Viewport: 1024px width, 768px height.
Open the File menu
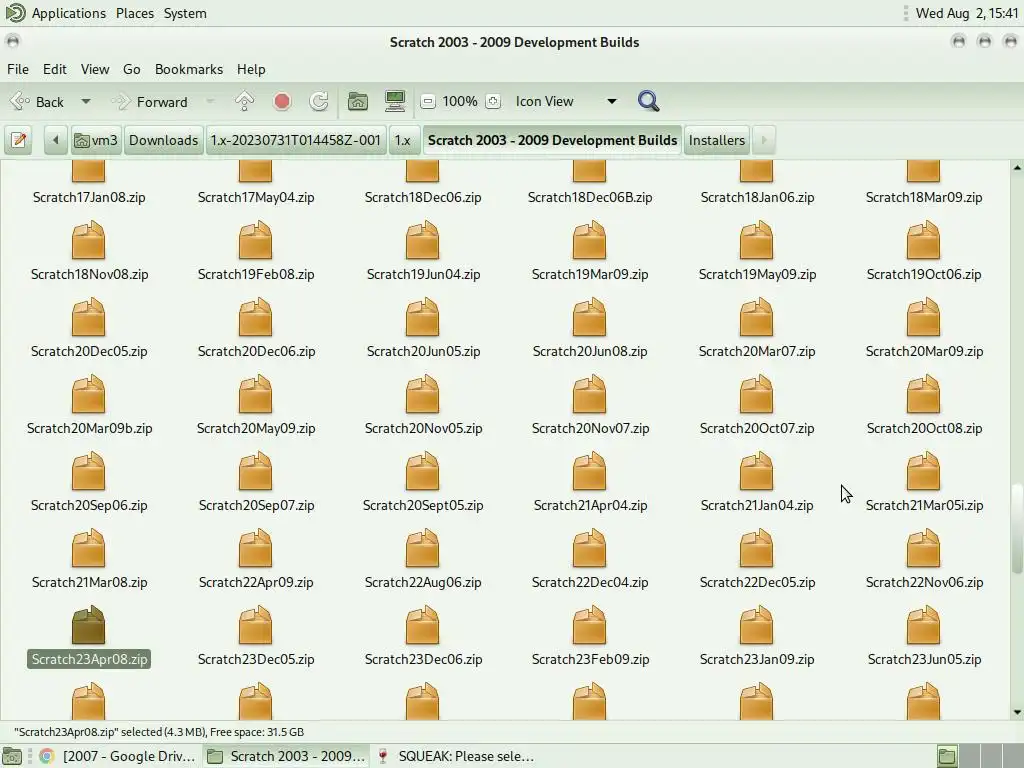click(18, 69)
